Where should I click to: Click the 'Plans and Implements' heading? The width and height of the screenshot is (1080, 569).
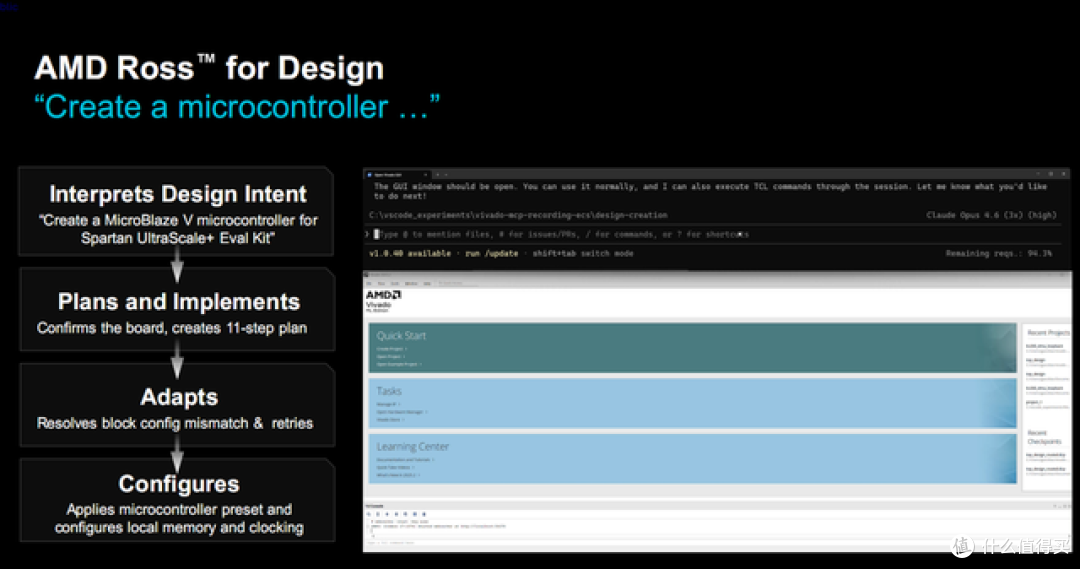point(179,302)
